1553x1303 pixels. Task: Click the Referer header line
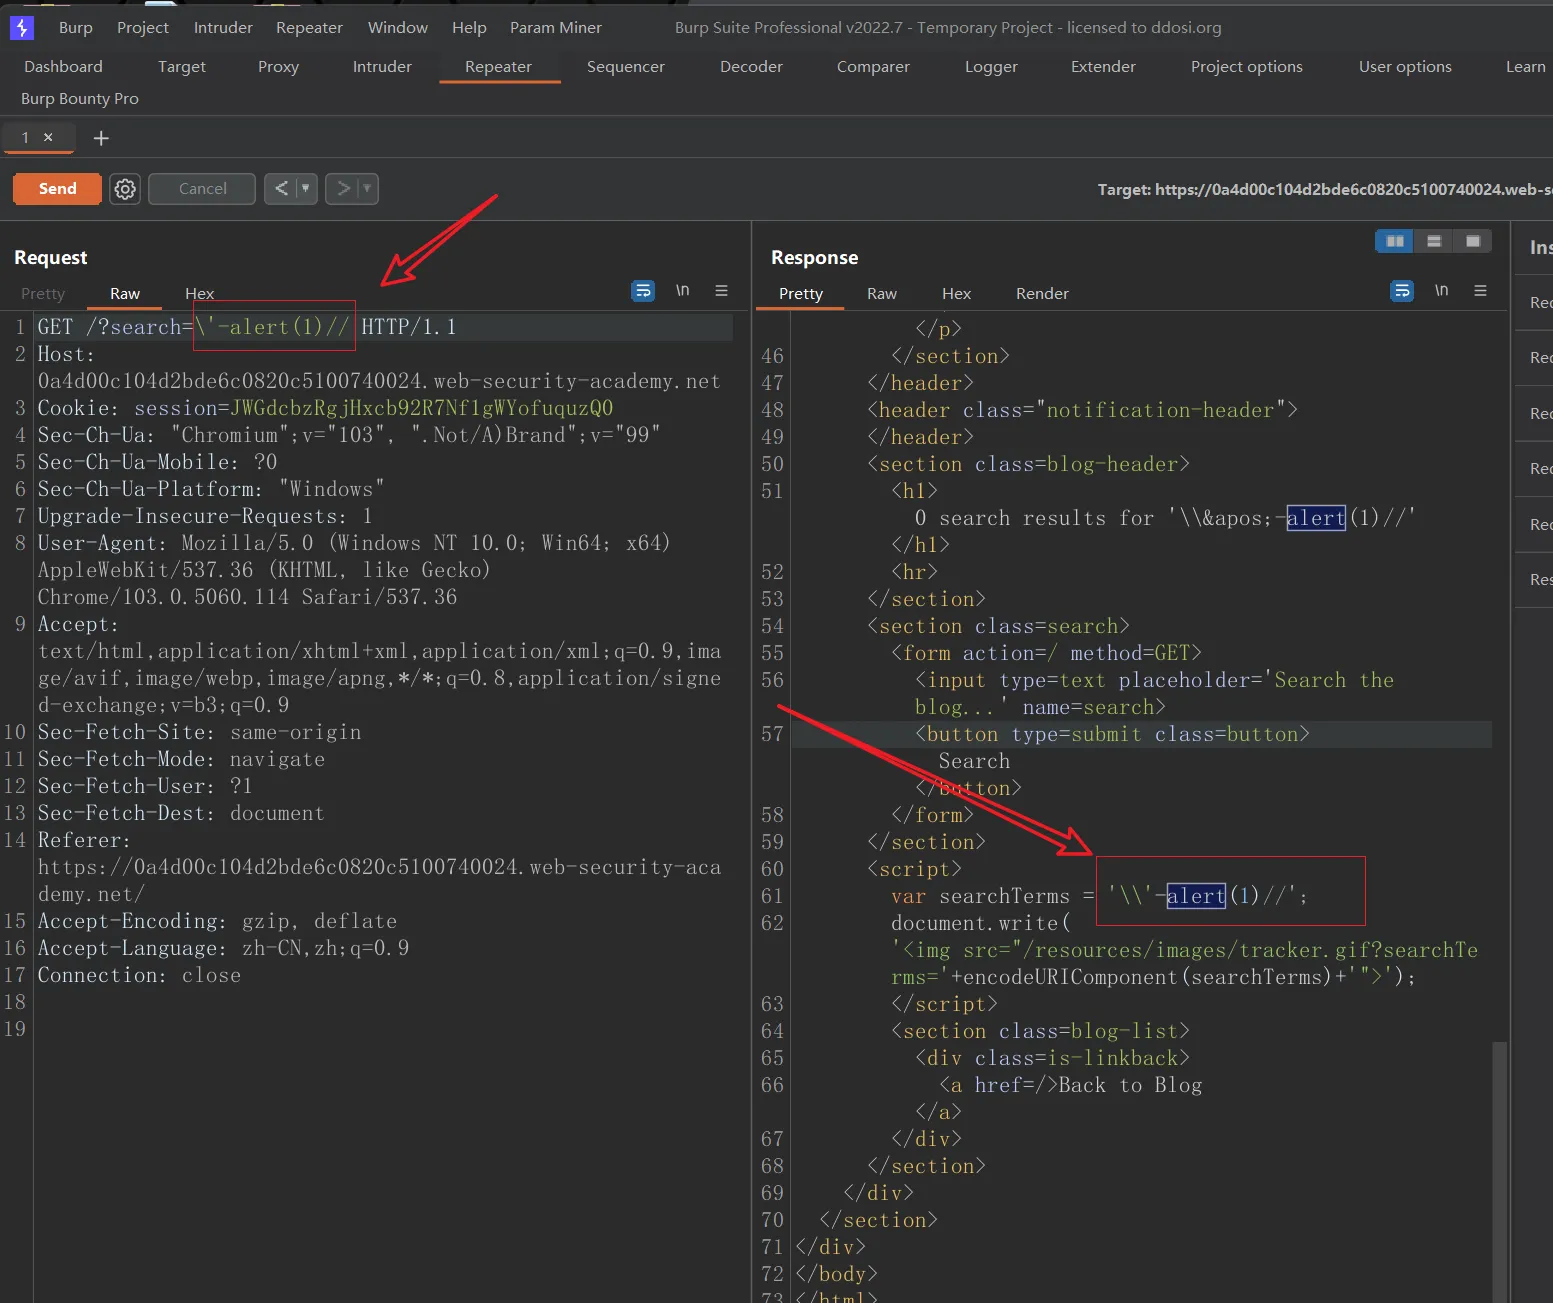tap(84, 840)
